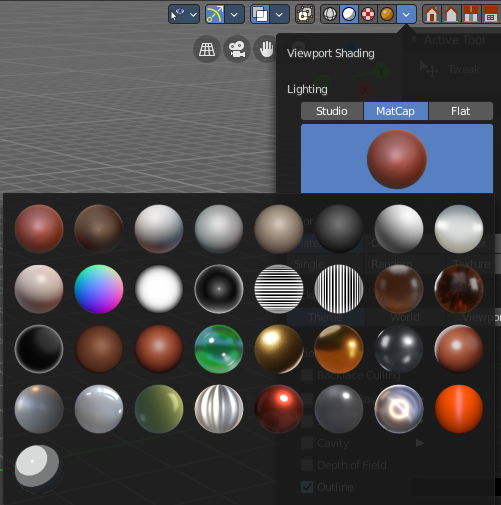The height and width of the screenshot is (505, 501).
Task: Switch to Wireframe shading mode
Action: [330, 14]
